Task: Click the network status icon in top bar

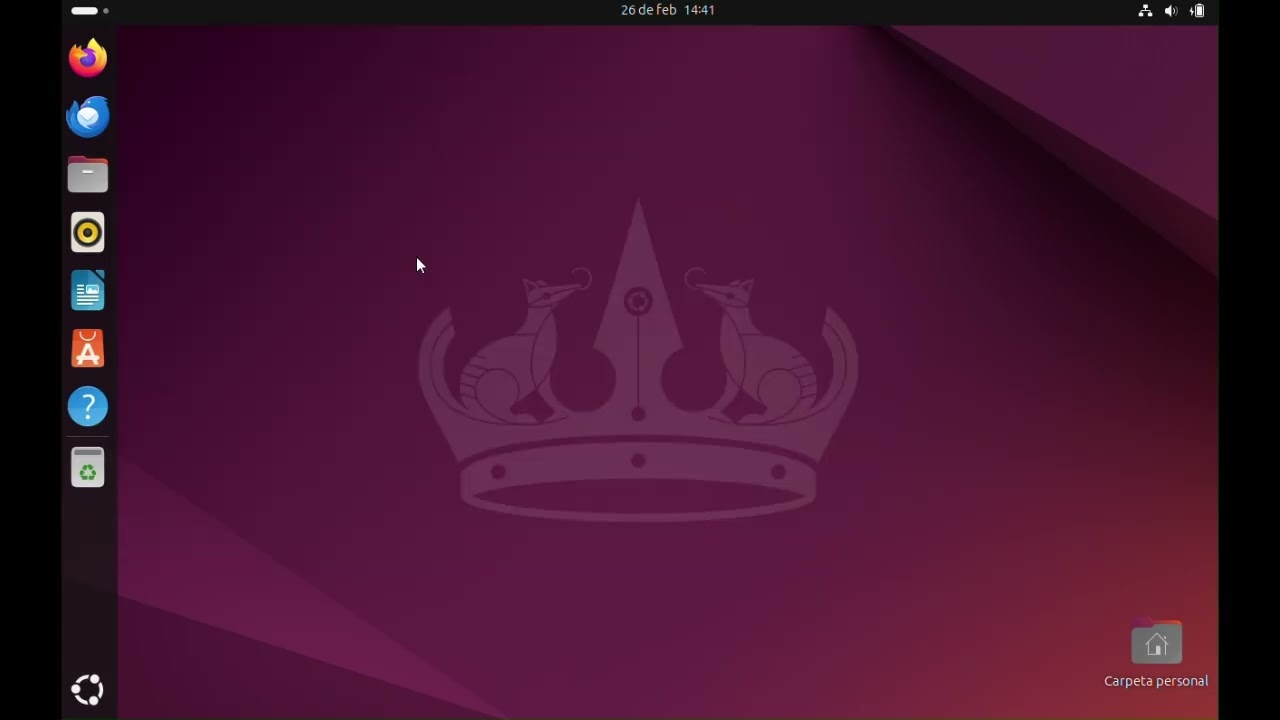Action: coord(1145,10)
